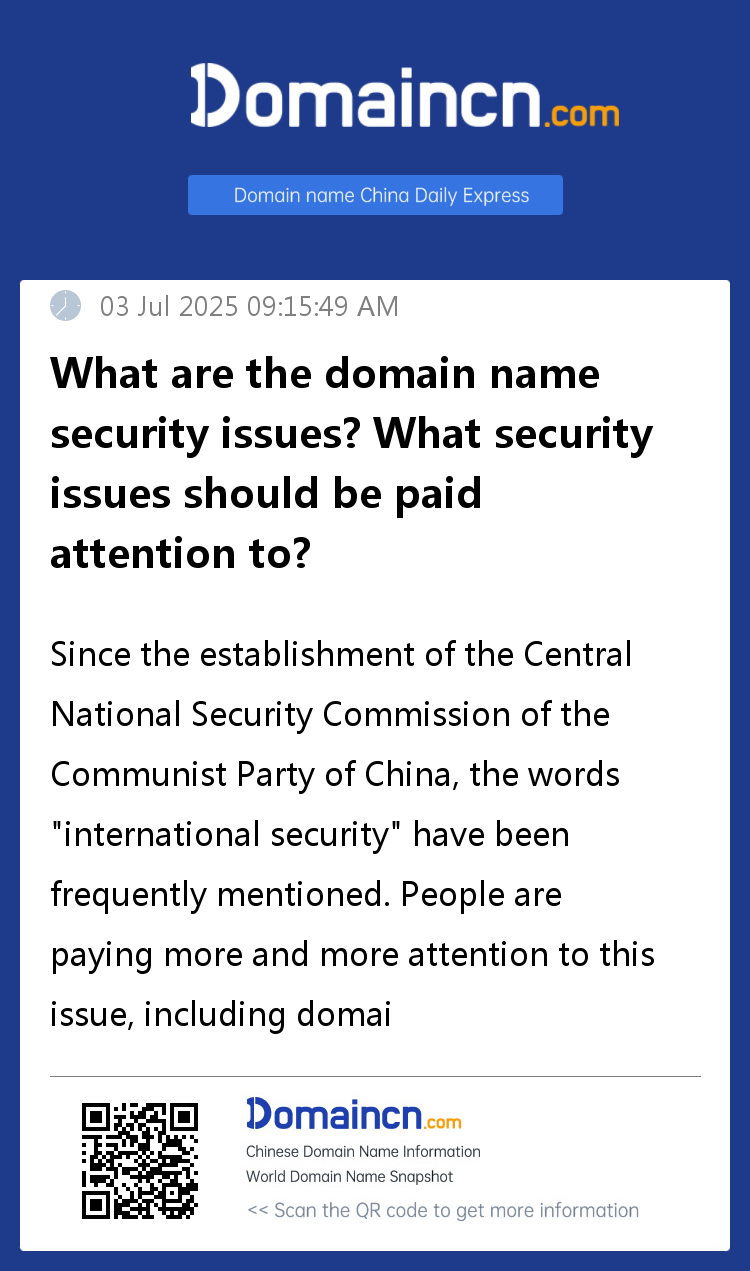The height and width of the screenshot is (1271, 750).
Task: Click the clock icon beside the timestamp
Action: click(66, 305)
